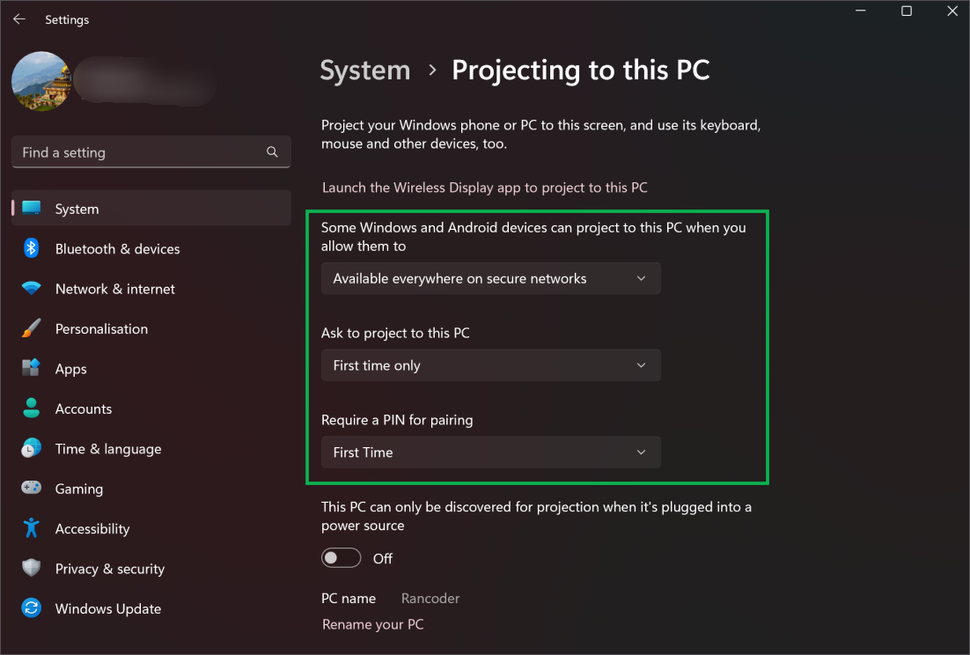Click the 'Rename your PC' link
This screenshot has height=655, width=970.
(372, 624)
